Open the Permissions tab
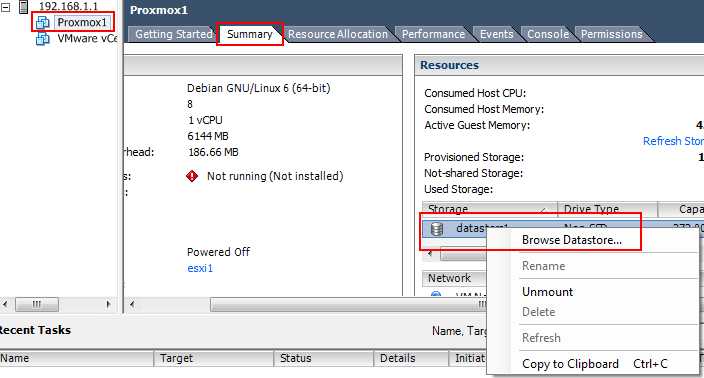 click(x=612, y=34)
